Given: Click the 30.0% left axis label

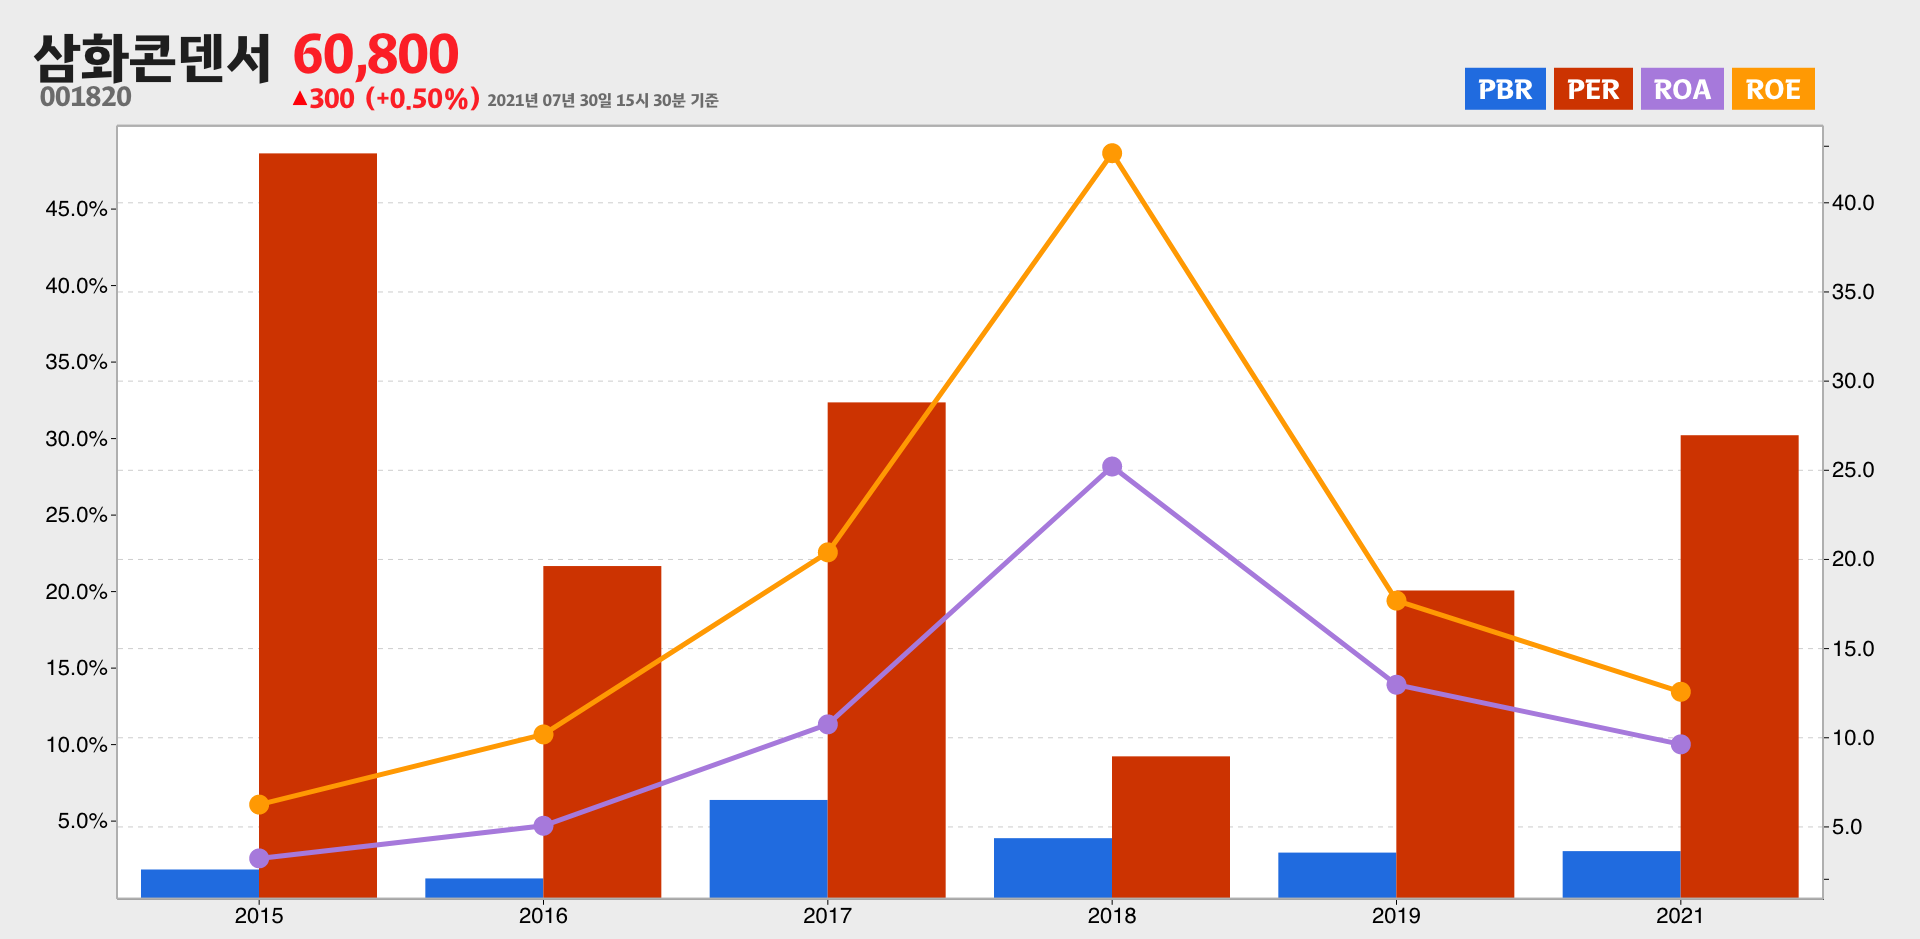Looking at the screenshot, I should (x=76, y=439).
